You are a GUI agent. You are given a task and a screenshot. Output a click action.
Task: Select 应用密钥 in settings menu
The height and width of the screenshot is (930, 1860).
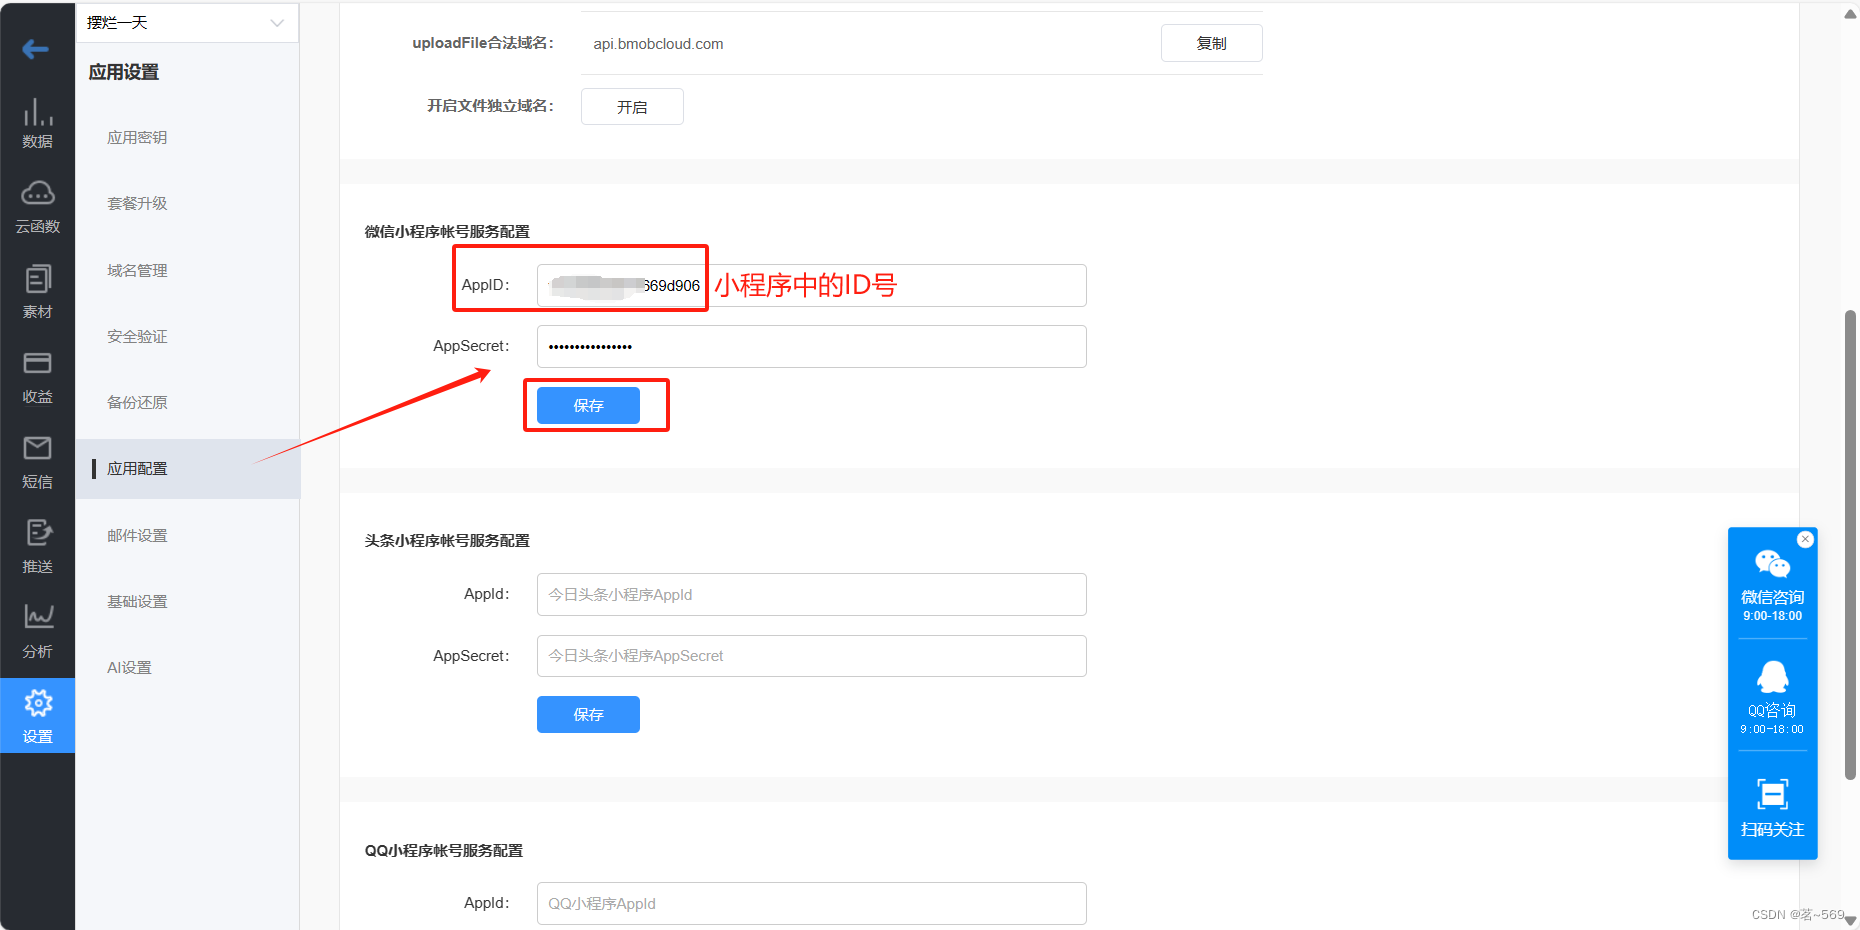click(x=137, y=138)
